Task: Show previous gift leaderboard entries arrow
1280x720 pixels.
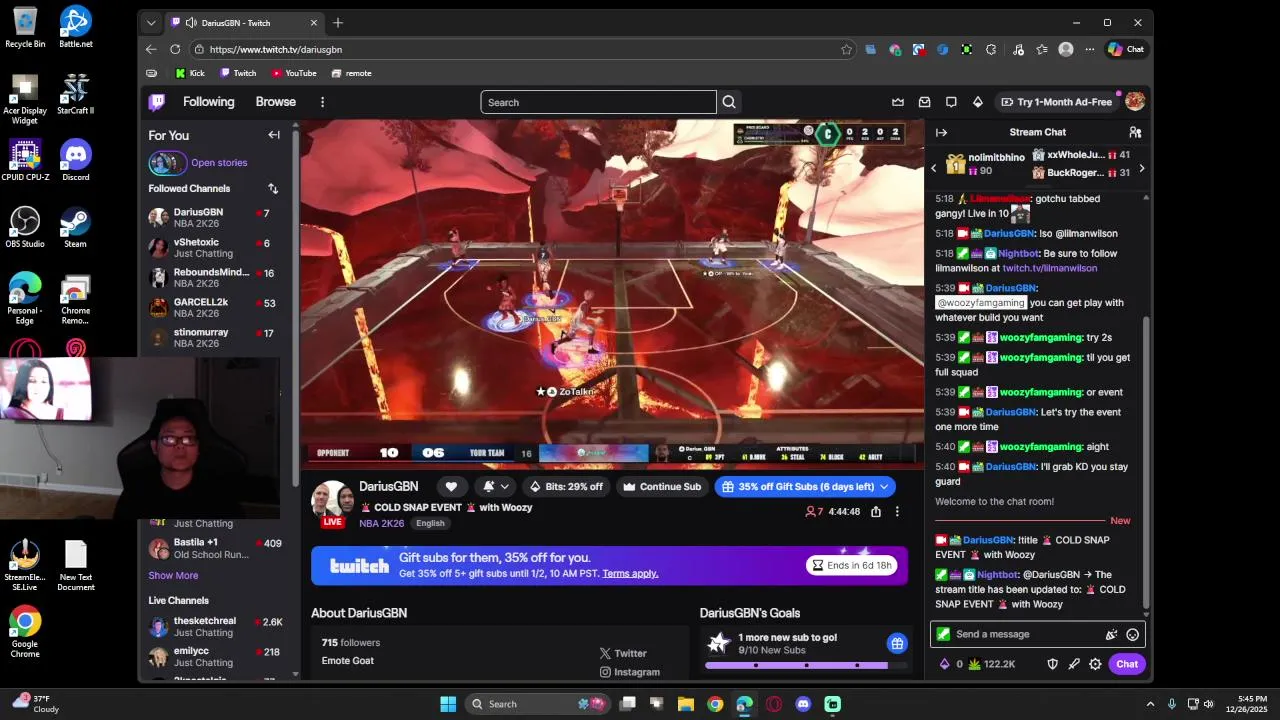Action: click(x=934, y=168)
